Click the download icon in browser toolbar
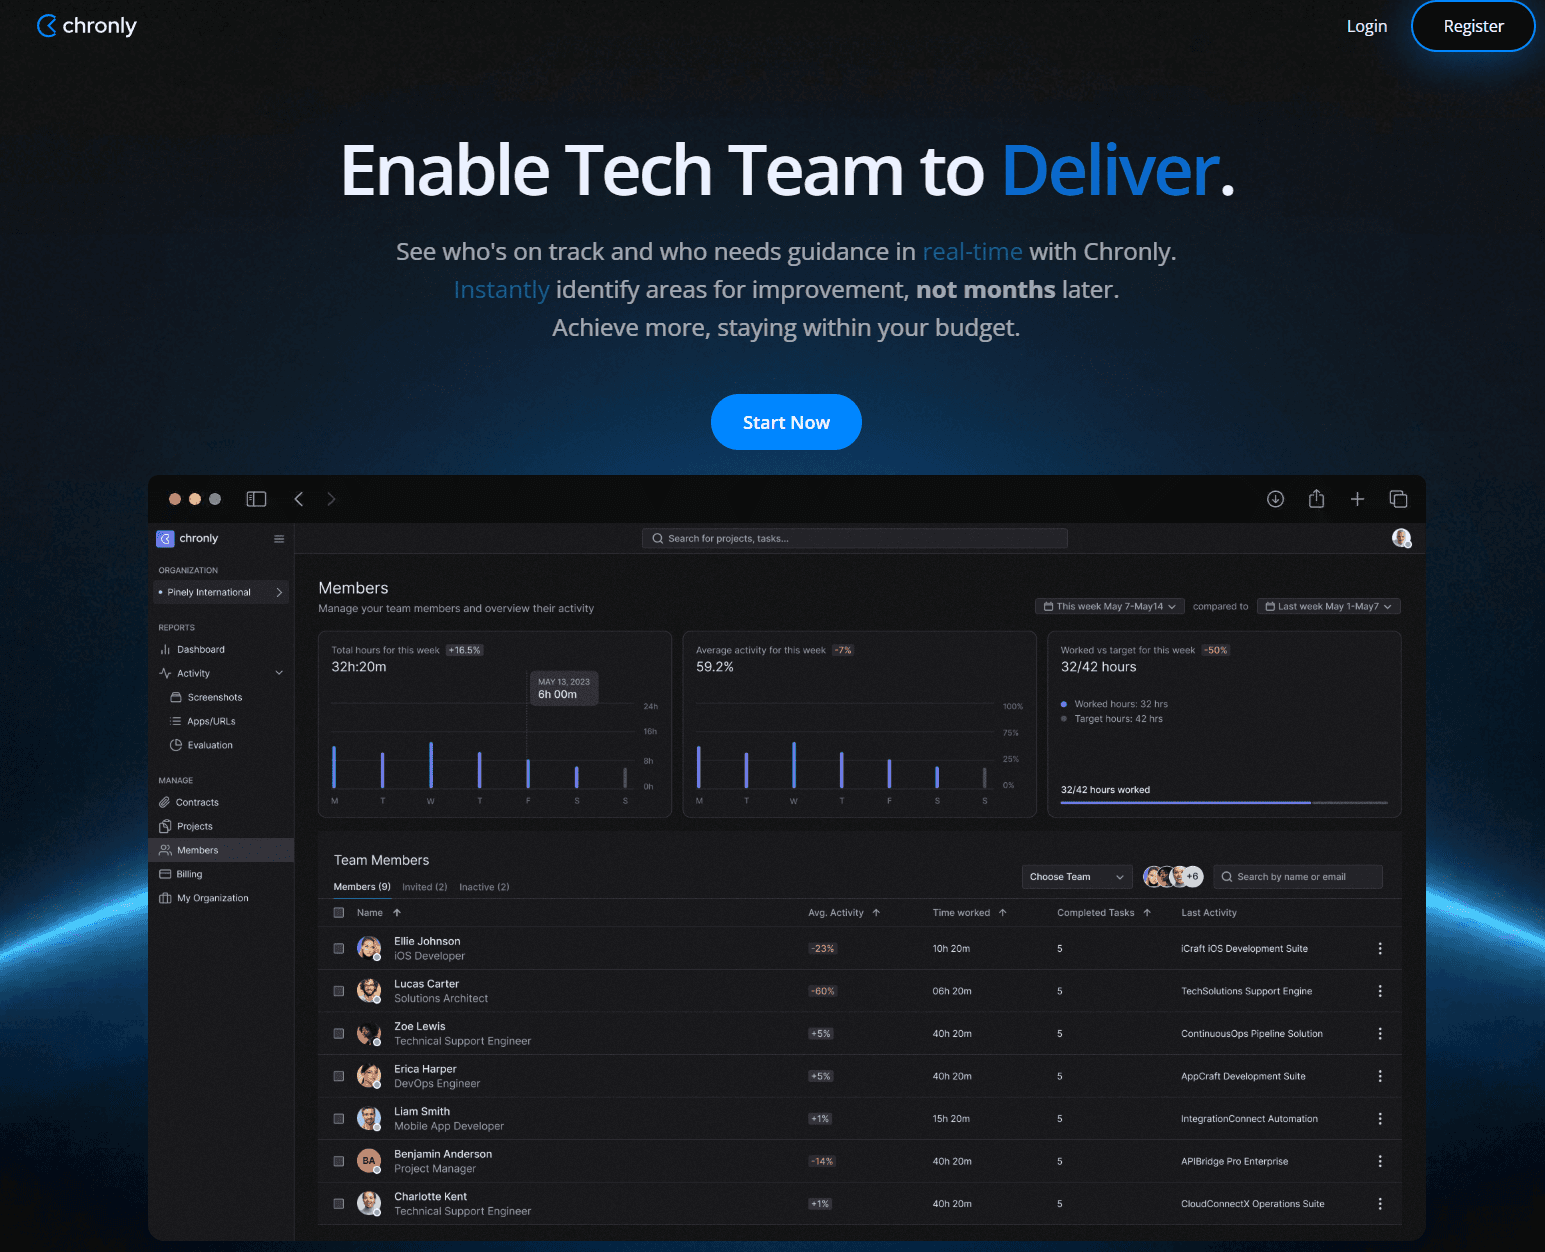The height and width of the screenshot is (1252, 1545). tap(1275, 499)
